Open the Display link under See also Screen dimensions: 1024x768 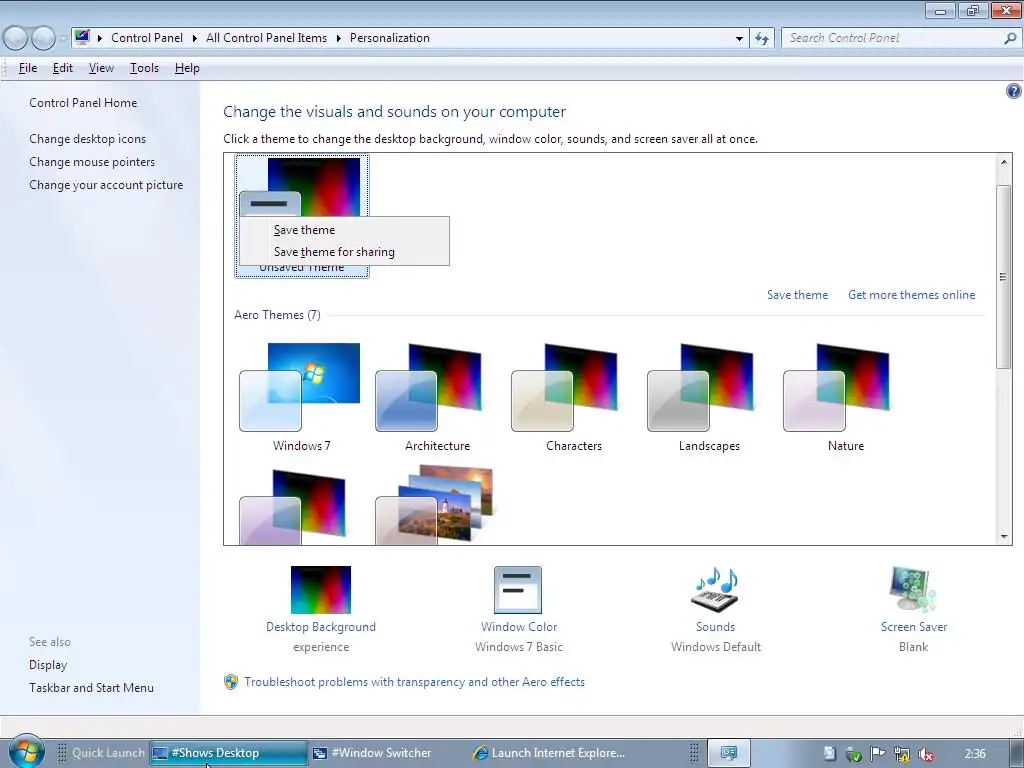click(x=48, y=665)
